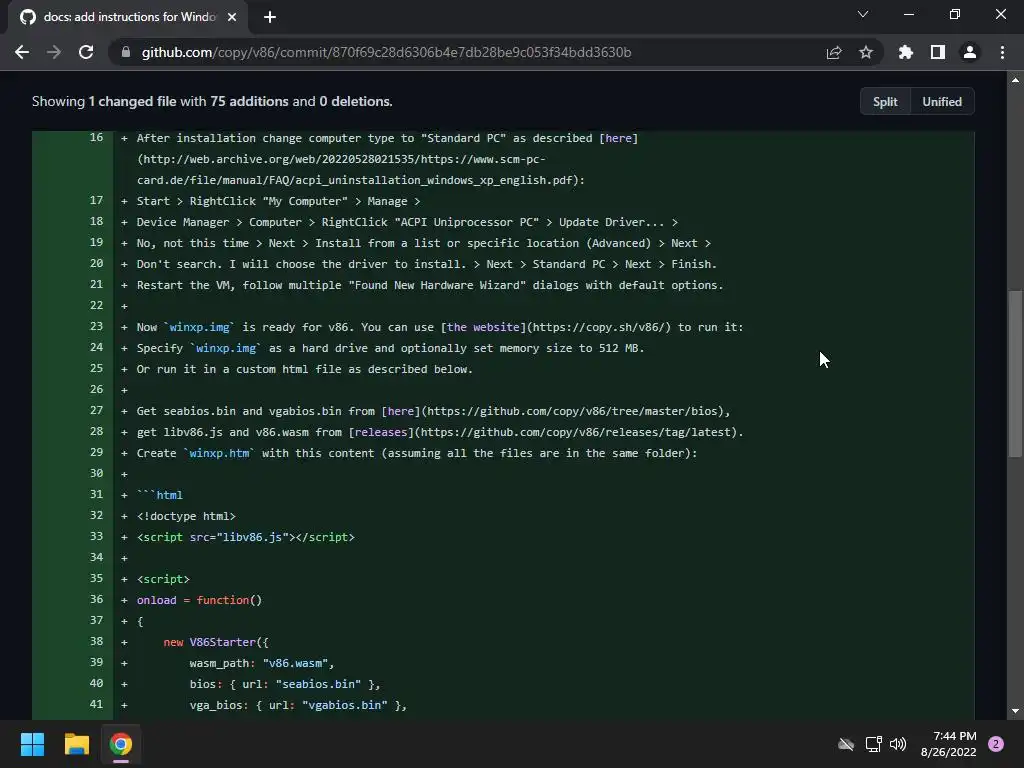
Task: Click '75 additions' summary text
Action: (x=249, y=101)
